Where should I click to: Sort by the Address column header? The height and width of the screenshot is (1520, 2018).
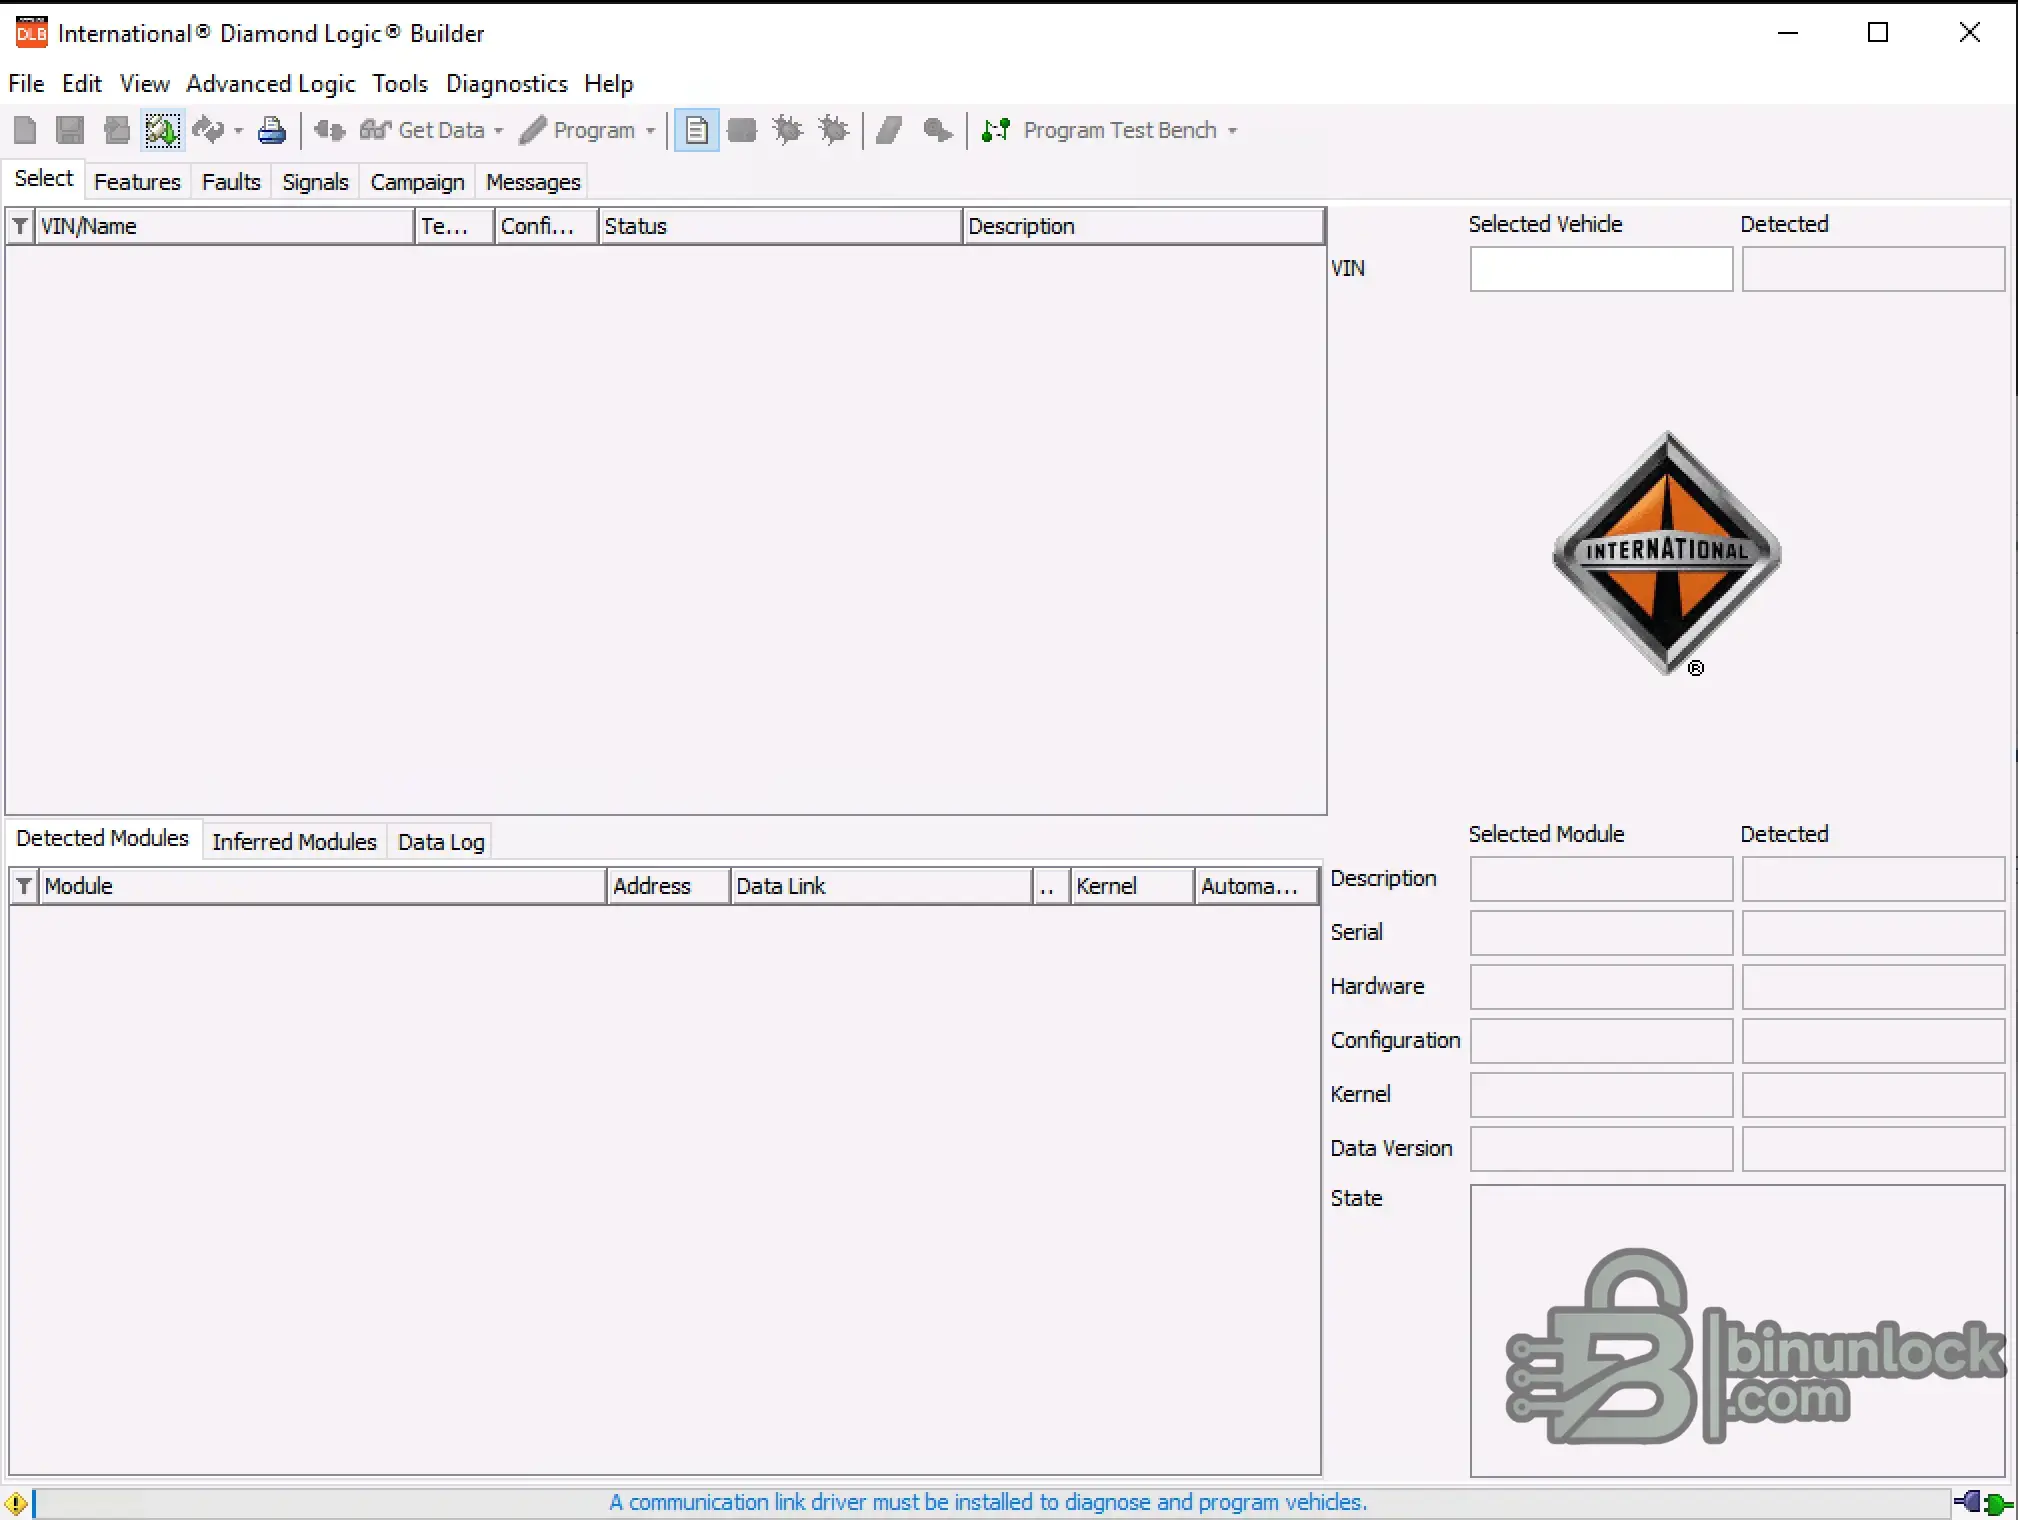tap(669, 886)
